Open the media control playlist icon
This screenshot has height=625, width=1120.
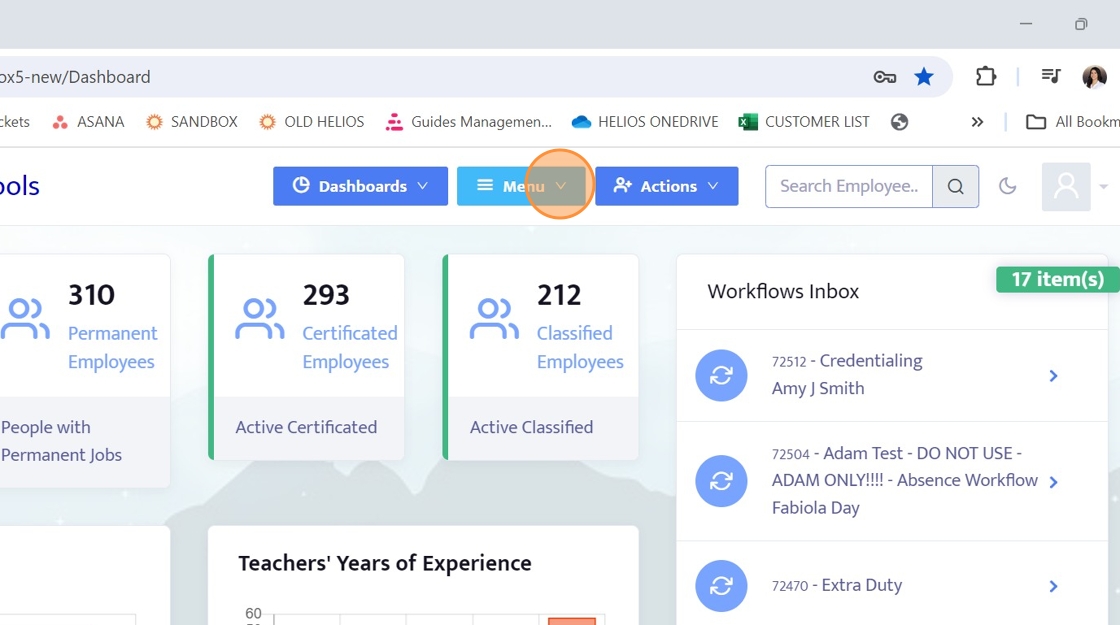pos(1051,76)
